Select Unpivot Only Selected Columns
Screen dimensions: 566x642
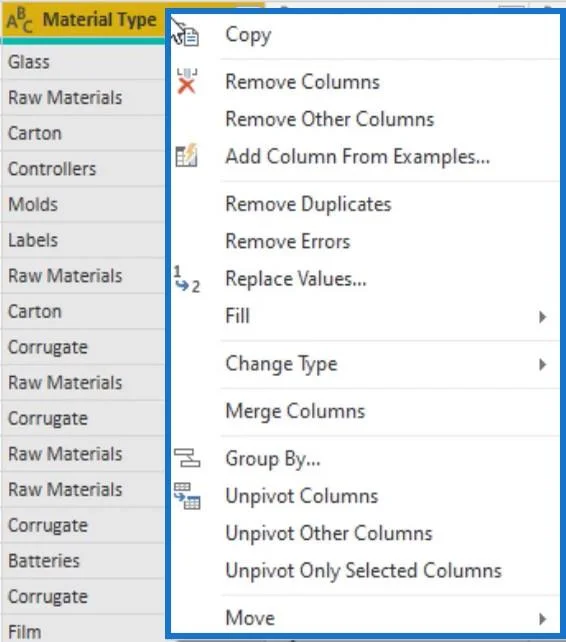363,571
